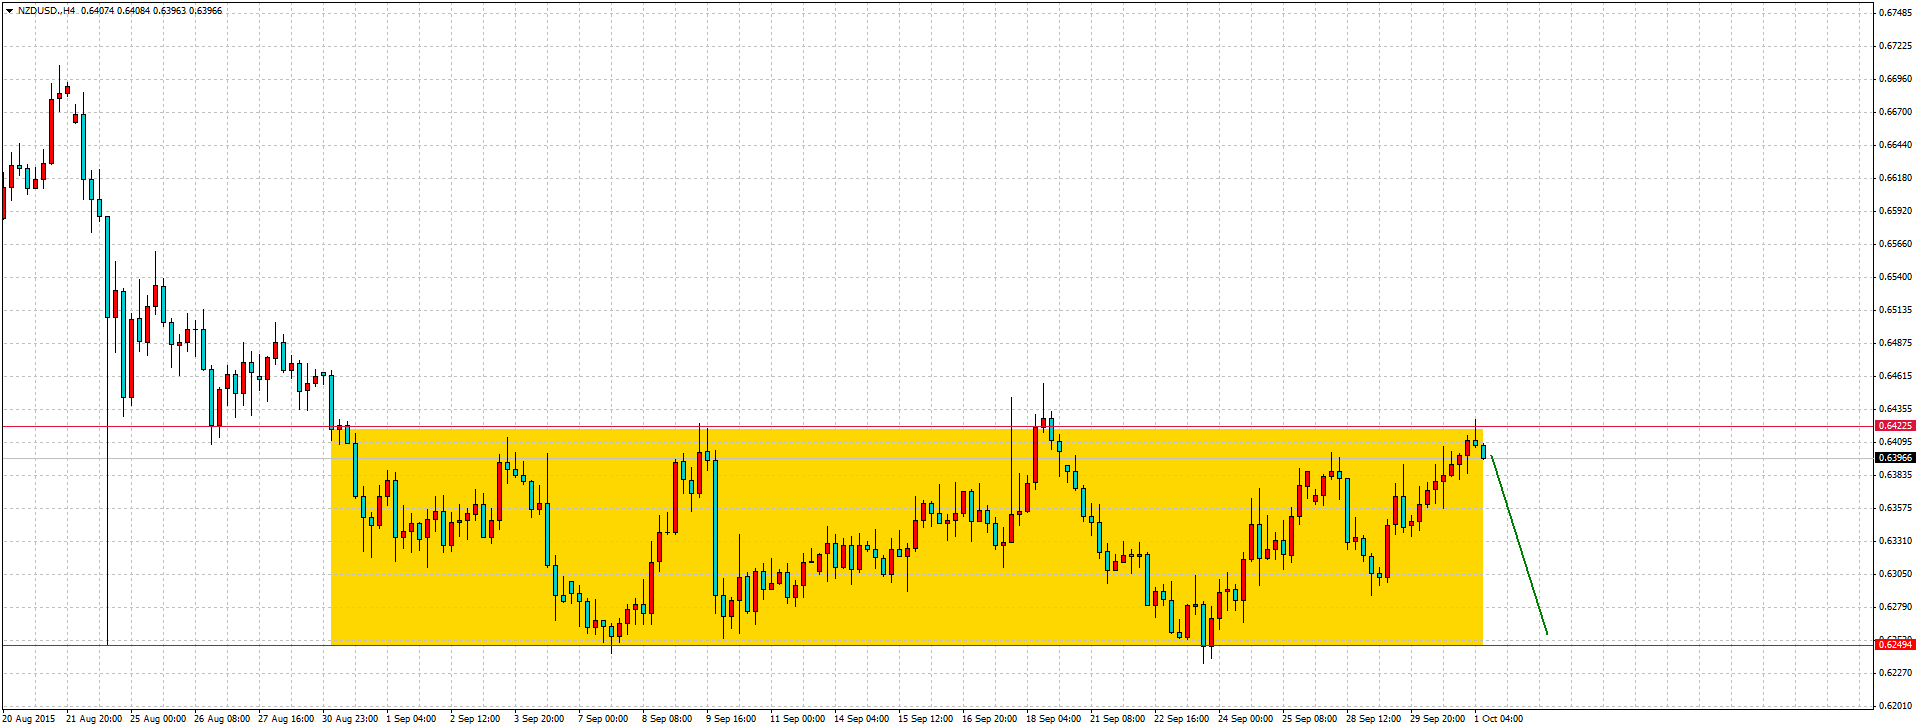This screenshot has height=727, width=1916.
Task: Click the 1 Oct 04:00 time label
Action: pyautogui.click(x=1498, y=718)
